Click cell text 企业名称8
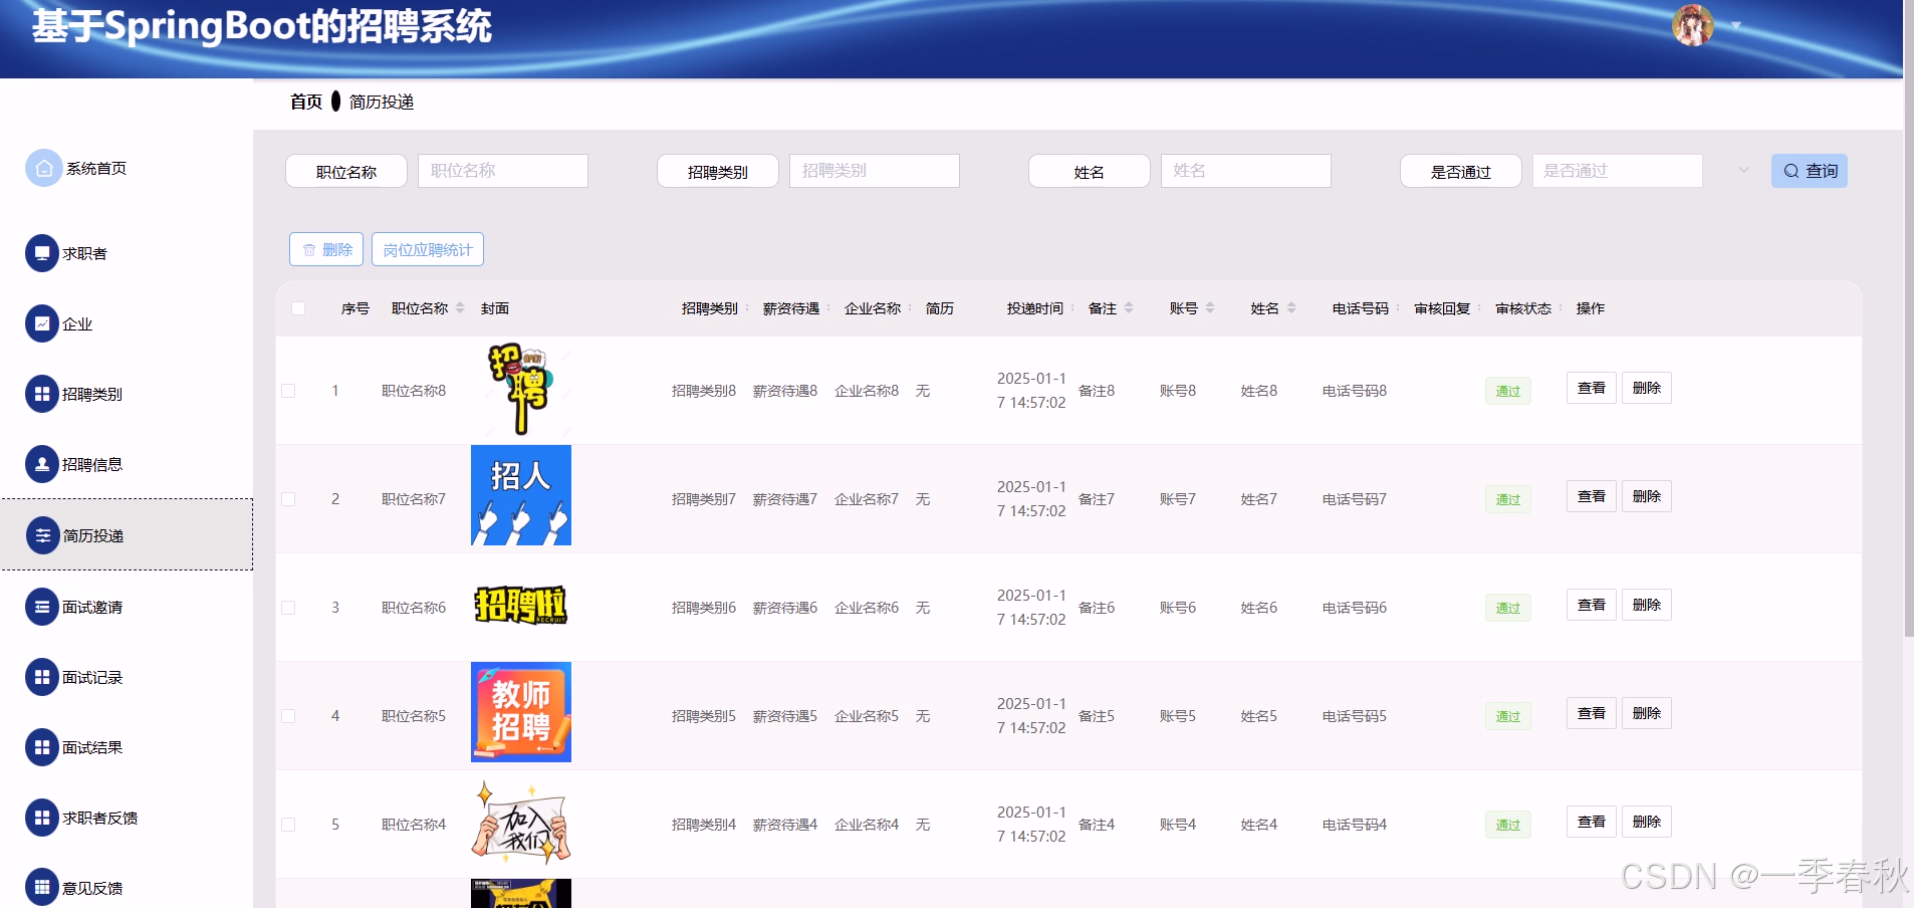The height and width of the screenshot is (908, 1914). [x=867, y=391]
